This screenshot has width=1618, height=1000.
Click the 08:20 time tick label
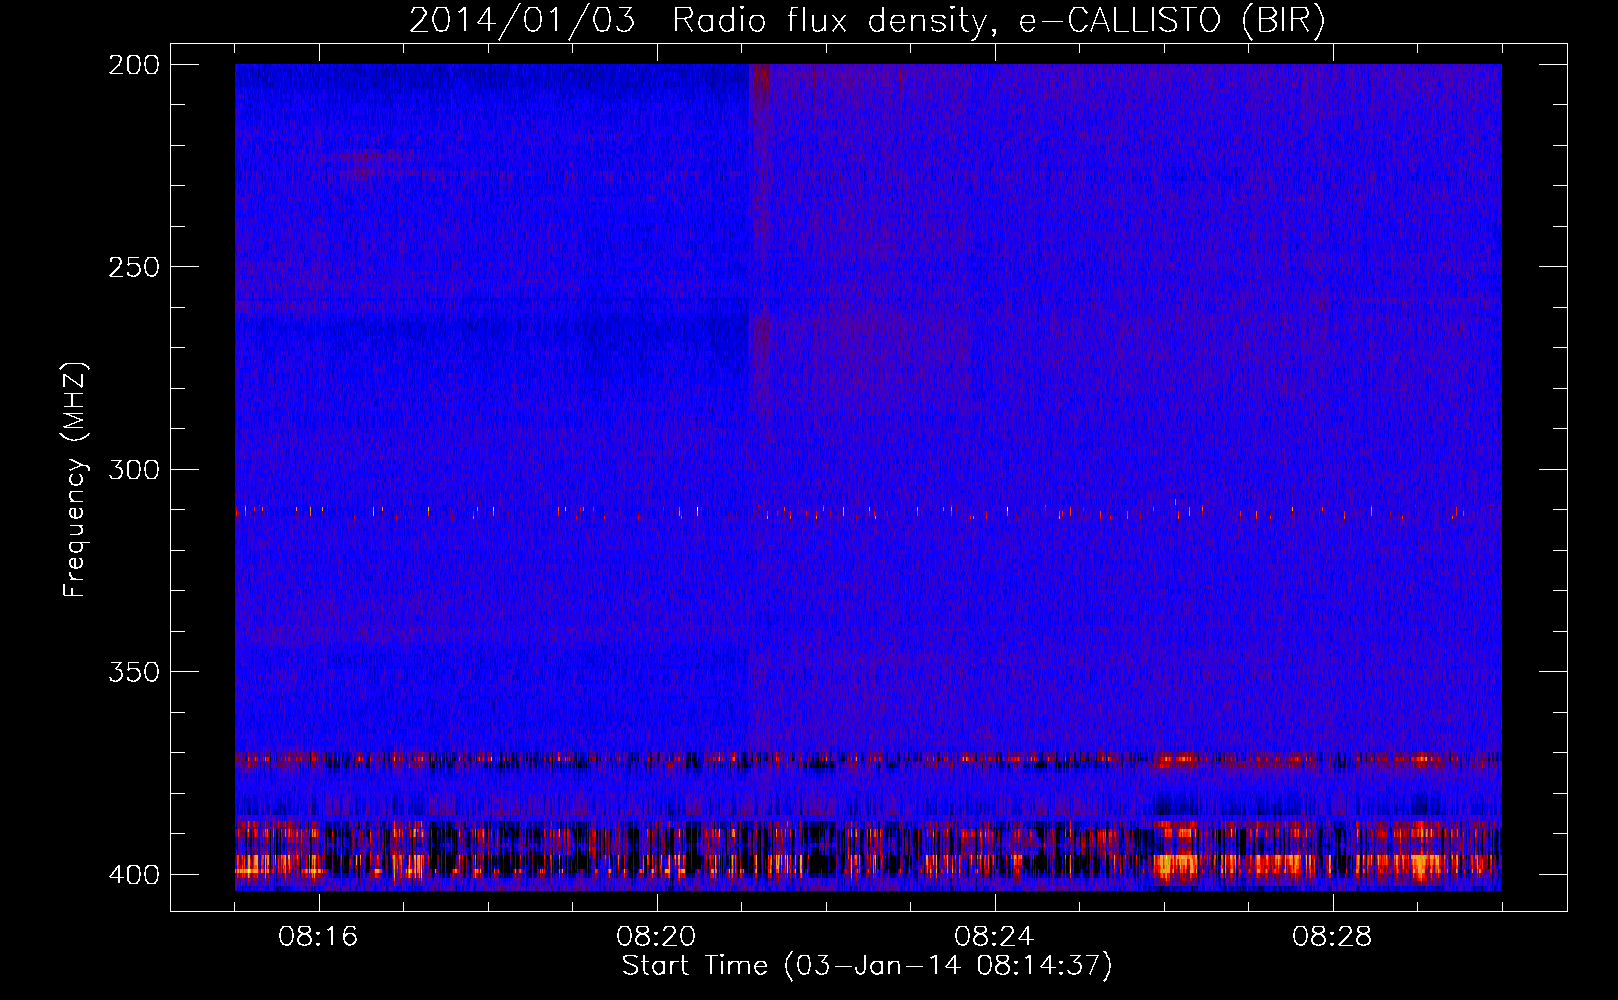click(x=656, y=937)
